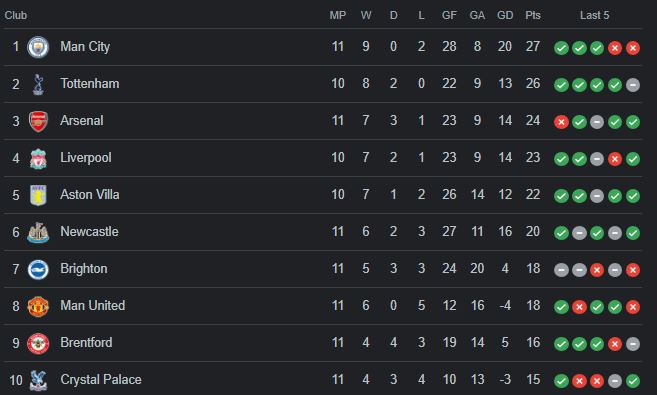
Task: Select the Last 5 column header
Action: pos(594,15)
